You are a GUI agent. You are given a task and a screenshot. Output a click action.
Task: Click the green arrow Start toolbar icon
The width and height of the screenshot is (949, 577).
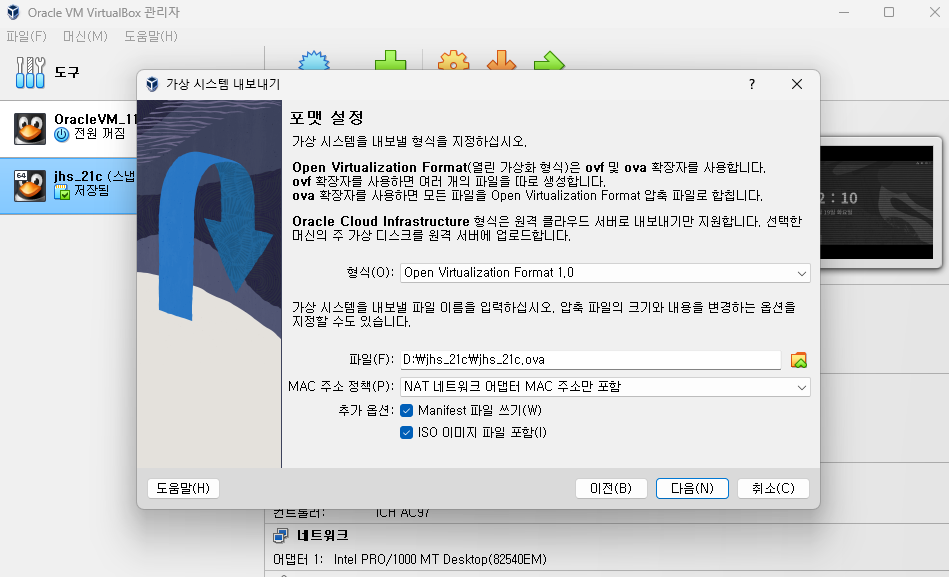tap(549, 61)
